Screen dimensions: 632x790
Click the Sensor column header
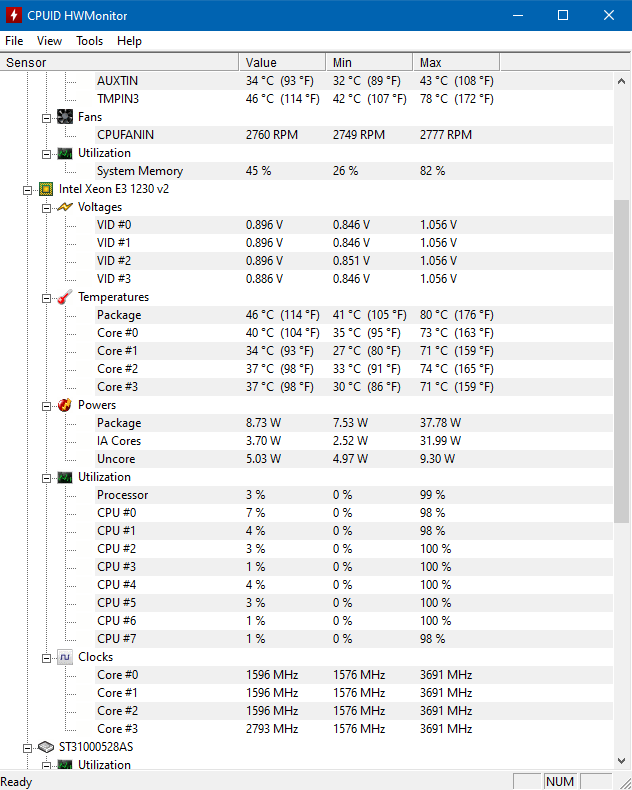(x=119, y=62)
